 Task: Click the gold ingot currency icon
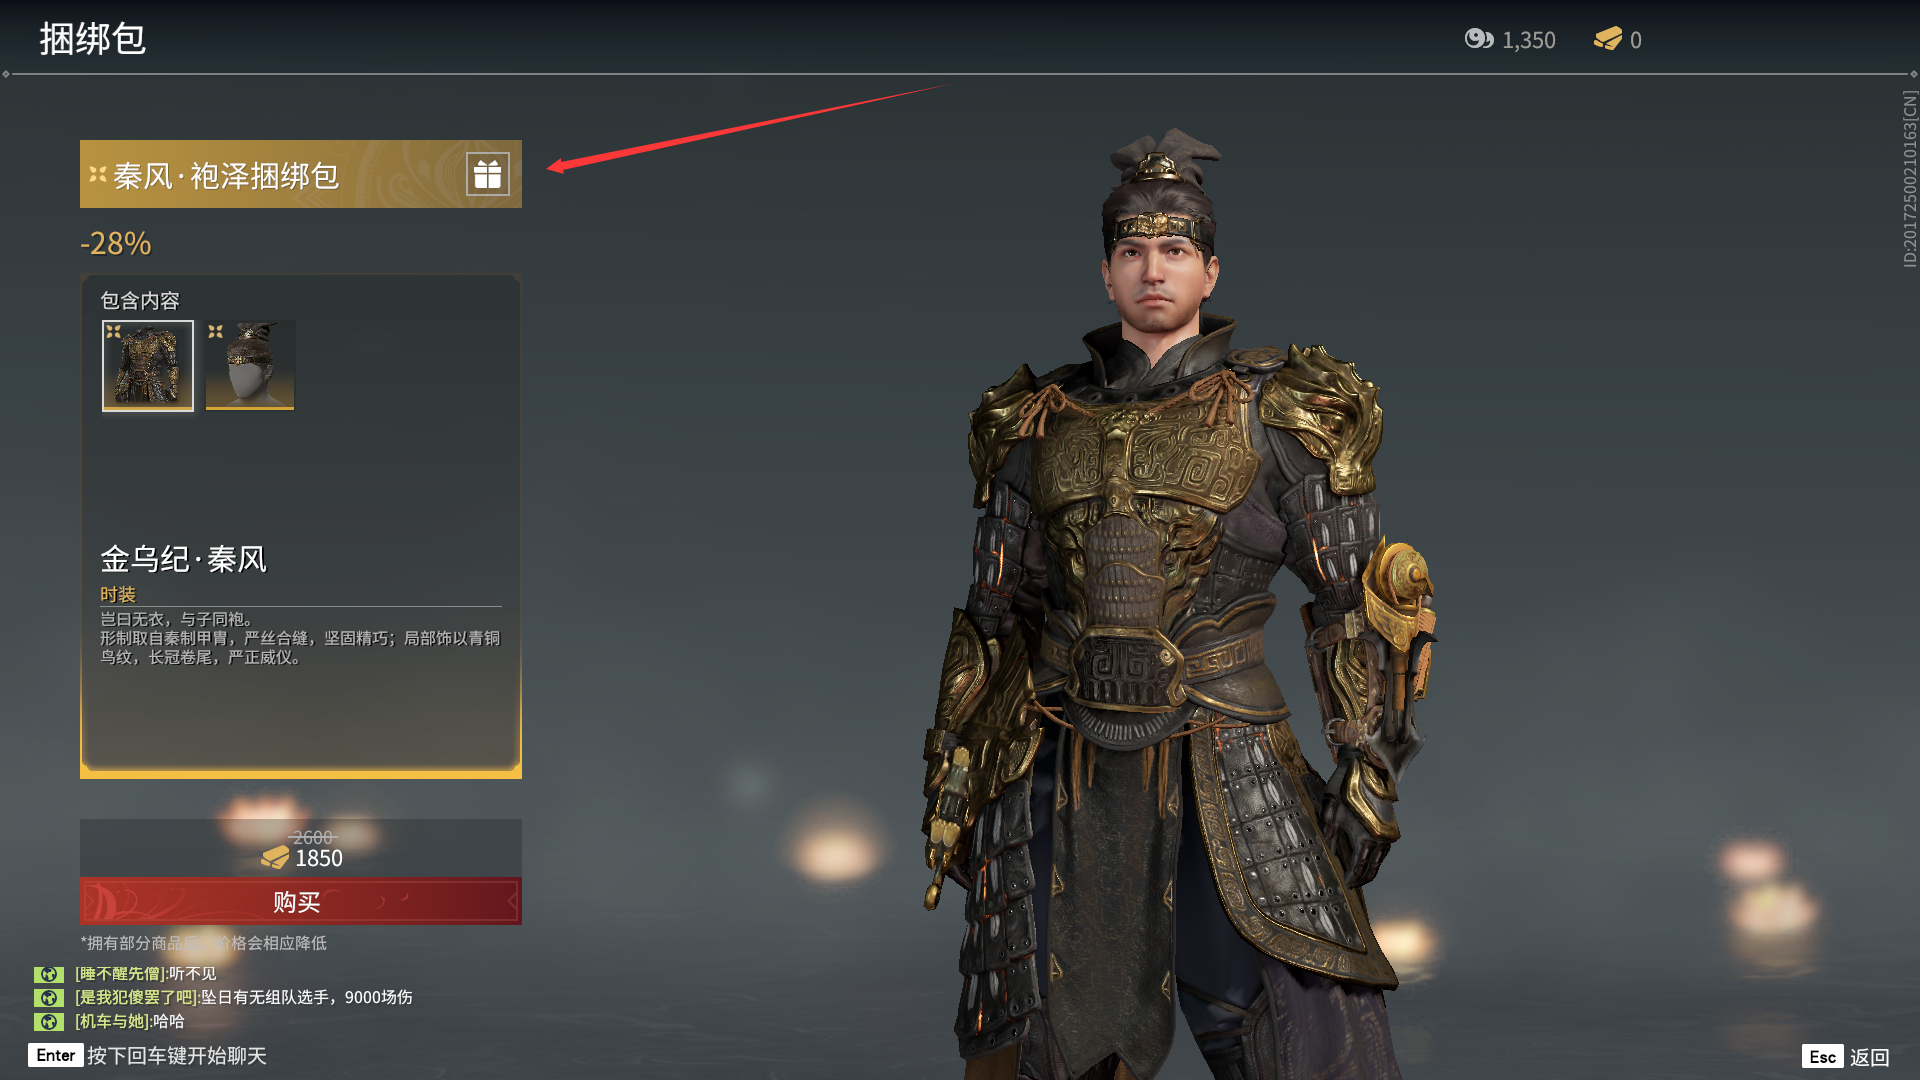(1608, 39)
